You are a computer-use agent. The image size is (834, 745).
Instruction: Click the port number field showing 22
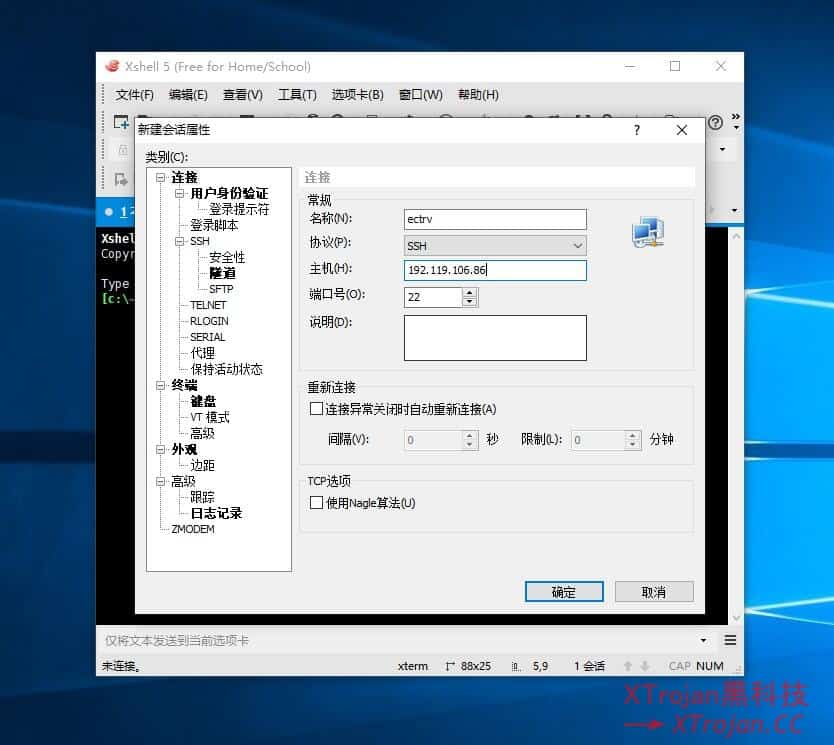(433, 297)
